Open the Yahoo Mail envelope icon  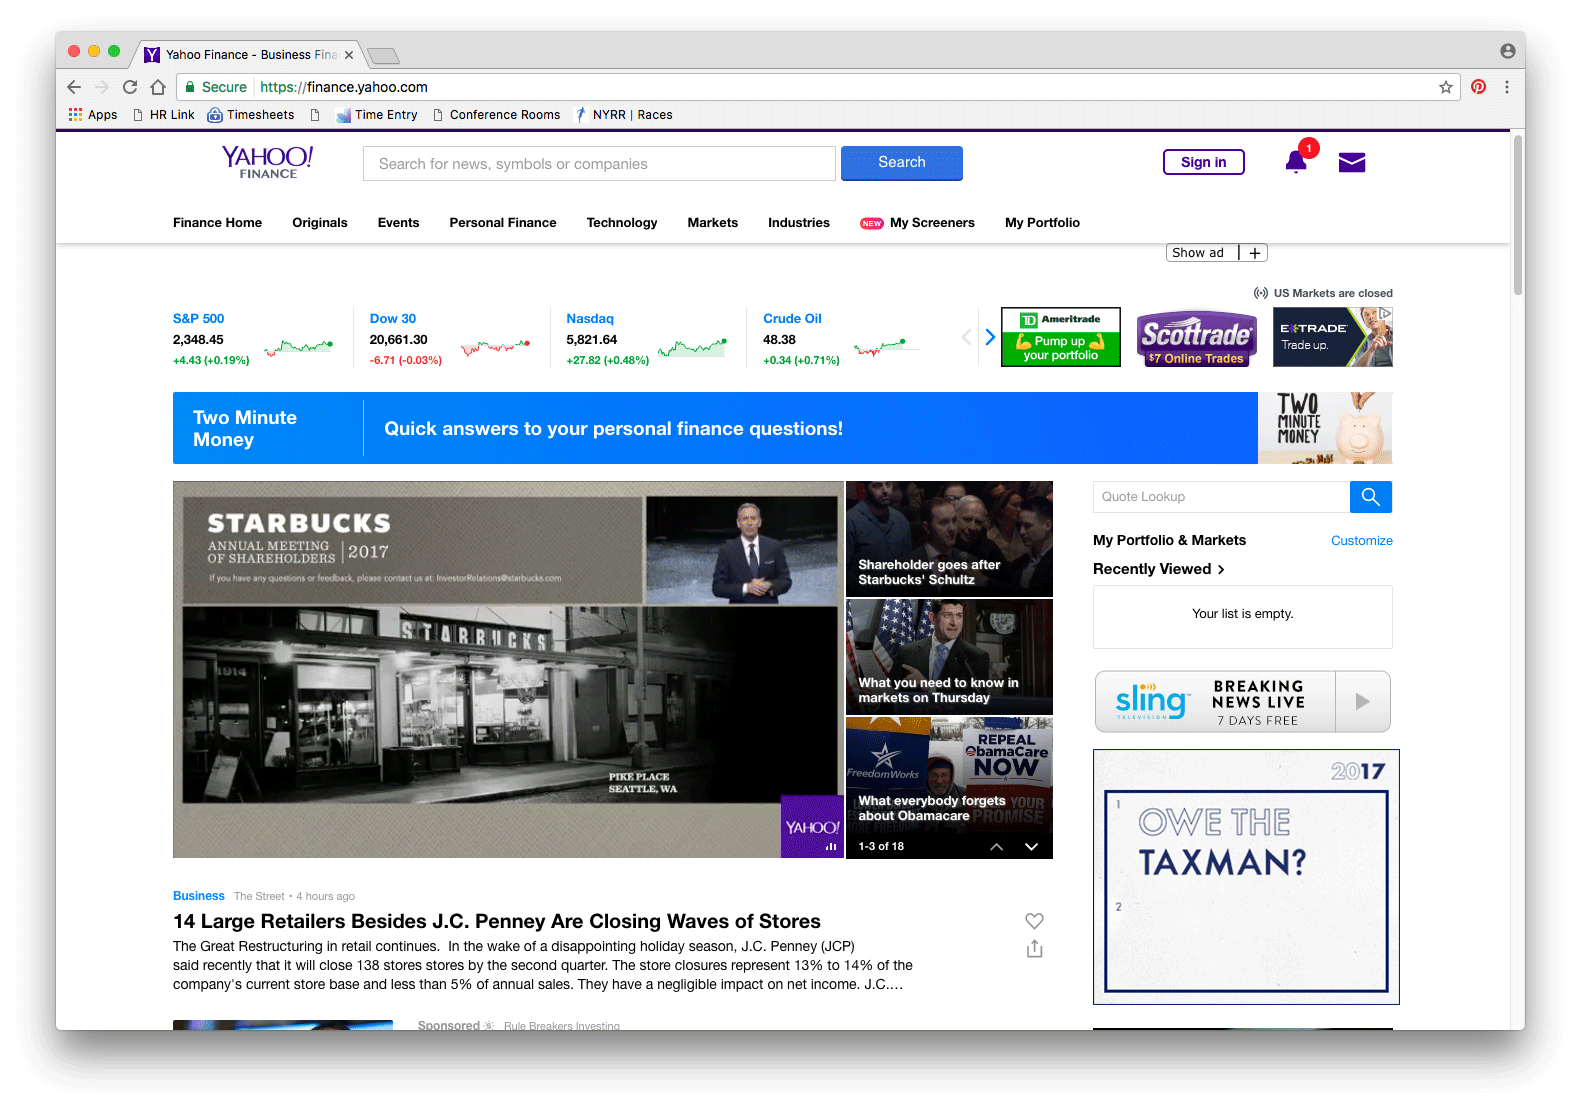pyautogui.click(x=1352, y=162)
